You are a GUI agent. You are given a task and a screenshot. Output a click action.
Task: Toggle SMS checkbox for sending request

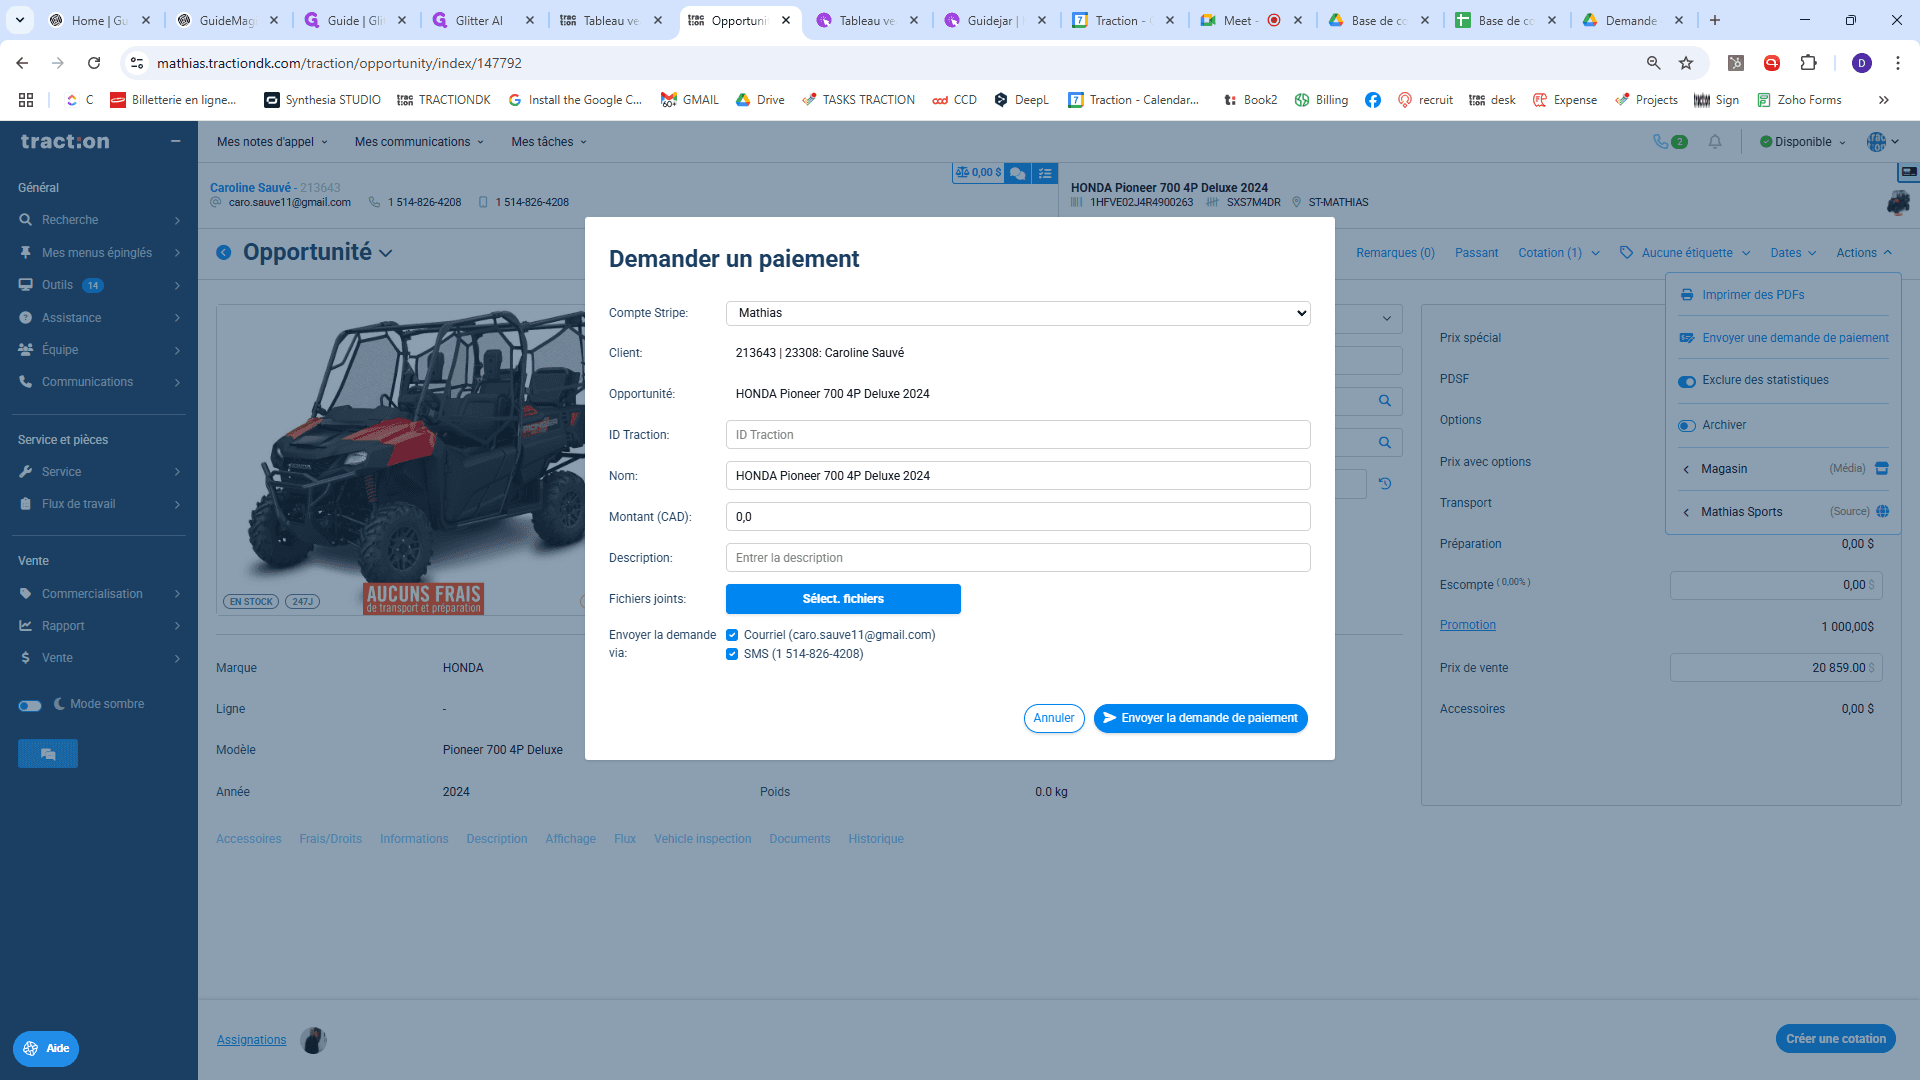732,654
